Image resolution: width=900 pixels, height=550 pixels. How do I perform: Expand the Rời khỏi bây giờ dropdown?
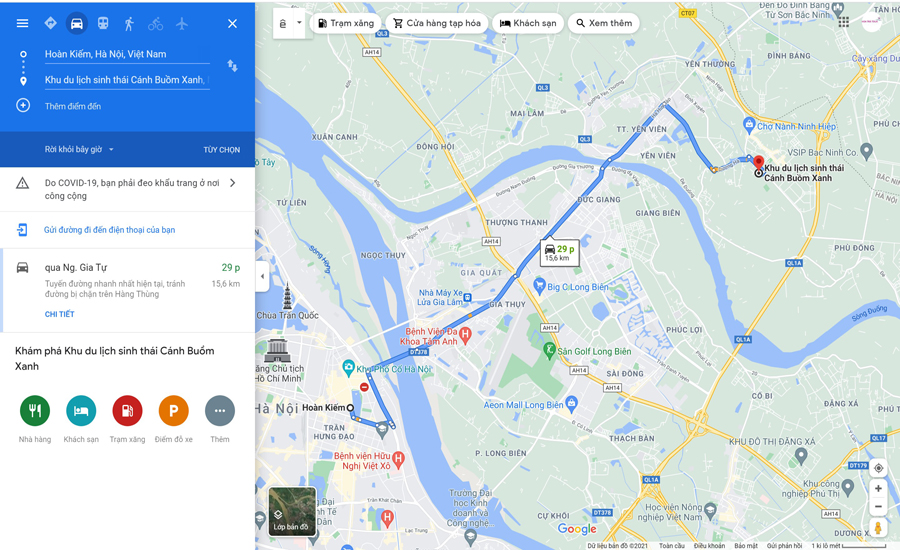tap(79, 149)
